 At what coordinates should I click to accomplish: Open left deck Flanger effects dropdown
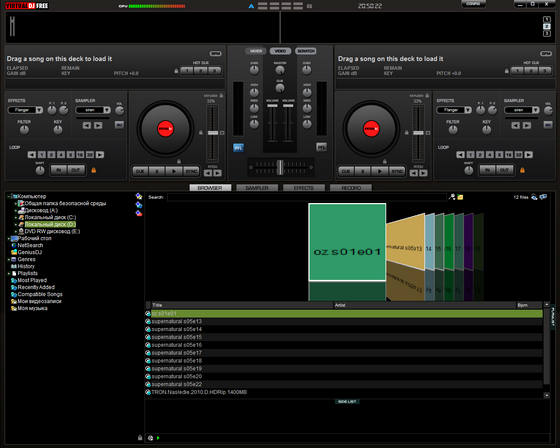[x=39, y=110]
